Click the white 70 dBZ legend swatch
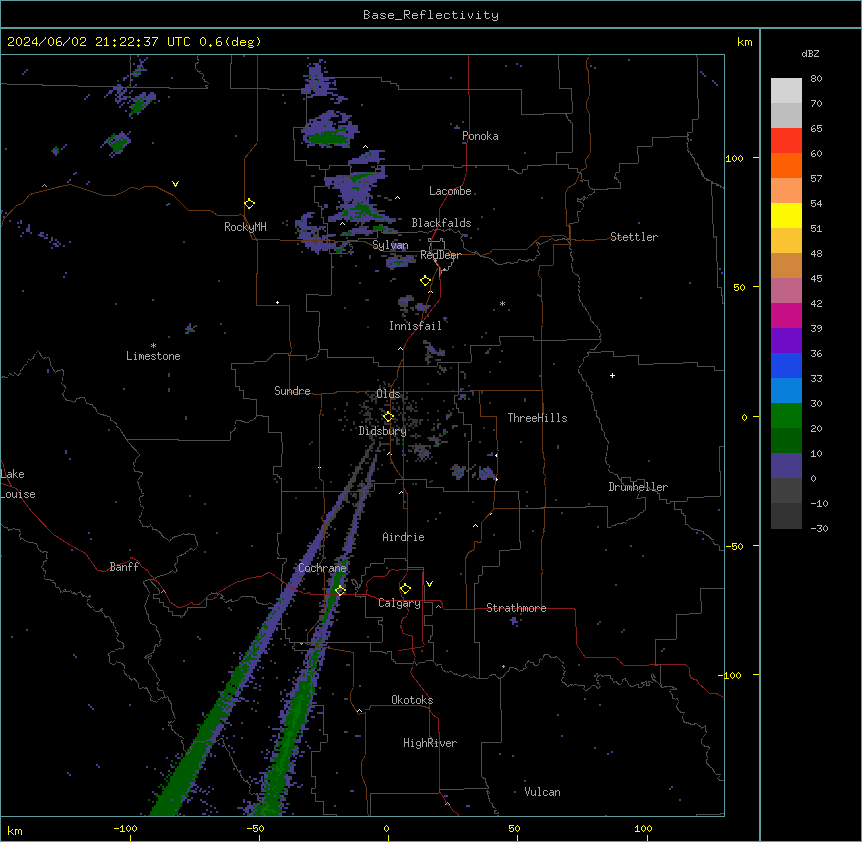 click(786, 91)
